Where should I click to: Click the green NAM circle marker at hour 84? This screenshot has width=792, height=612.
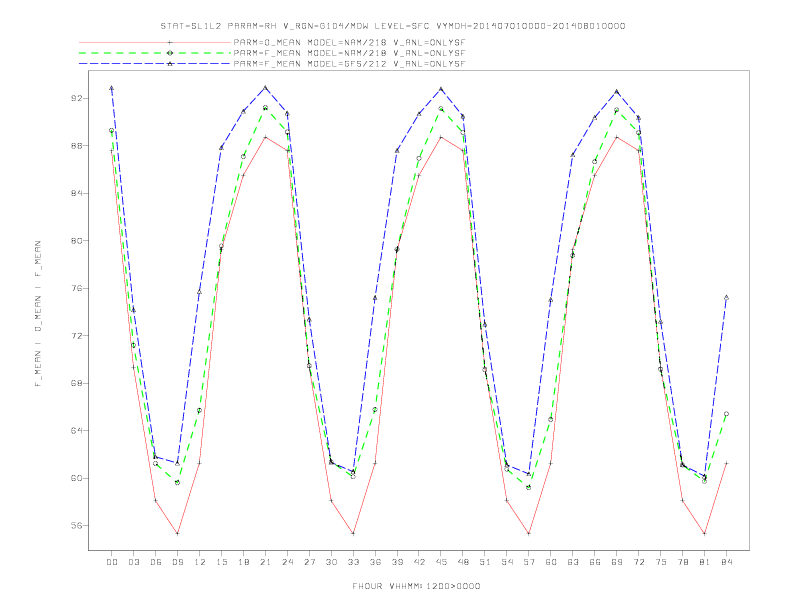tap(726, 414)
